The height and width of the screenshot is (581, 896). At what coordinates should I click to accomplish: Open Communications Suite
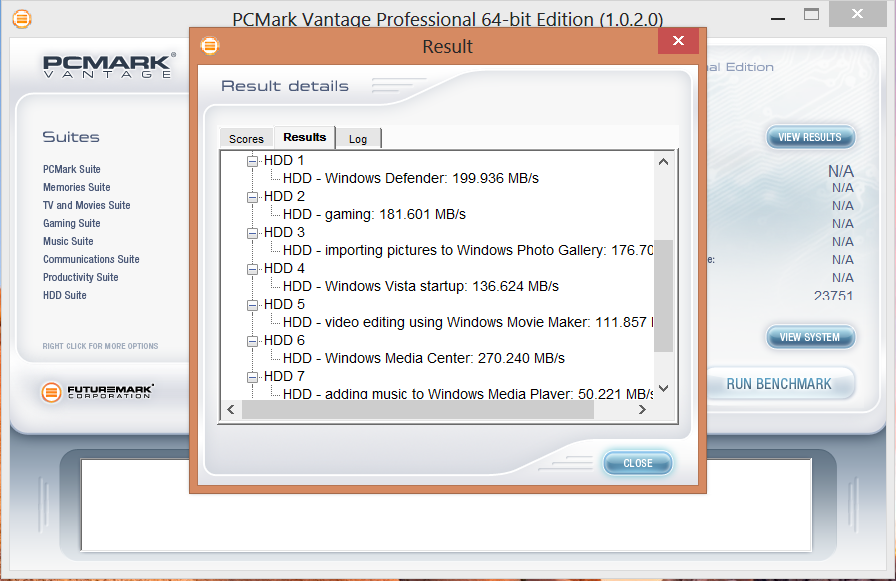click(91, 259)
